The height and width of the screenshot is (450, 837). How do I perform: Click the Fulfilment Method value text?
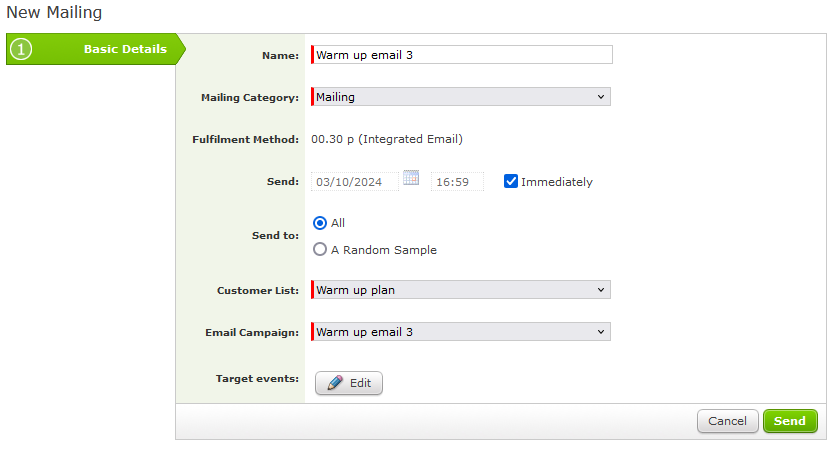point(386,139)
